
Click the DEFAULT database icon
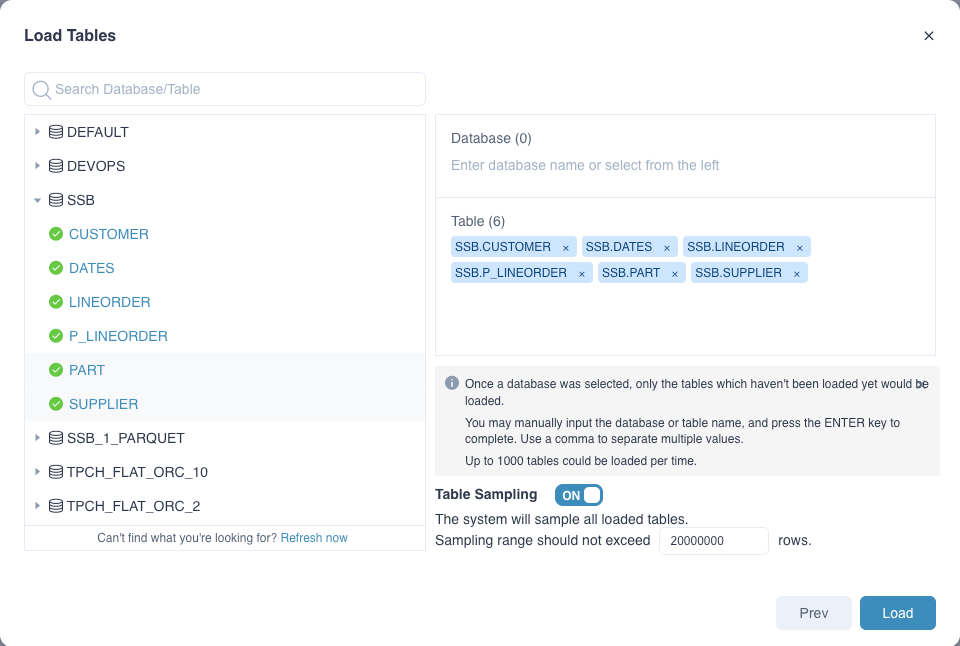coord(56,132)
